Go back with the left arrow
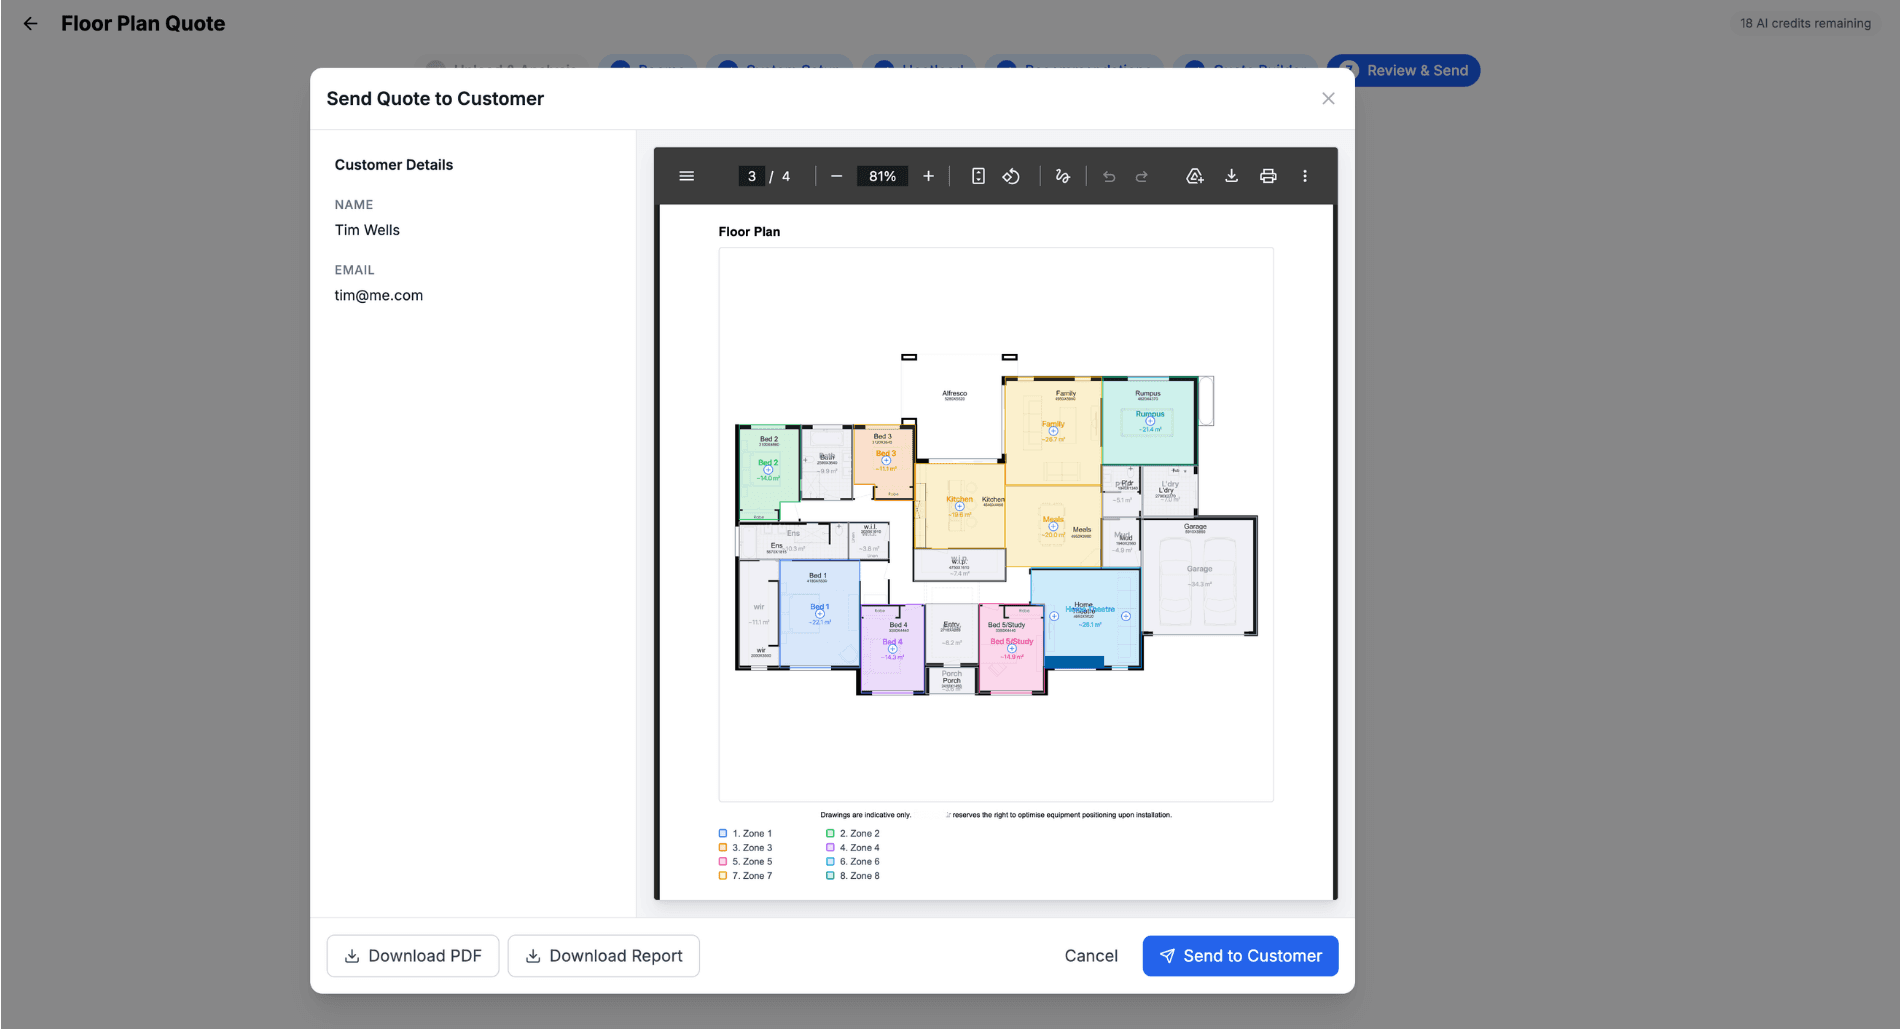This screenshot has height=1029, width=1900. pyautogui.click(x=30, y=23)
